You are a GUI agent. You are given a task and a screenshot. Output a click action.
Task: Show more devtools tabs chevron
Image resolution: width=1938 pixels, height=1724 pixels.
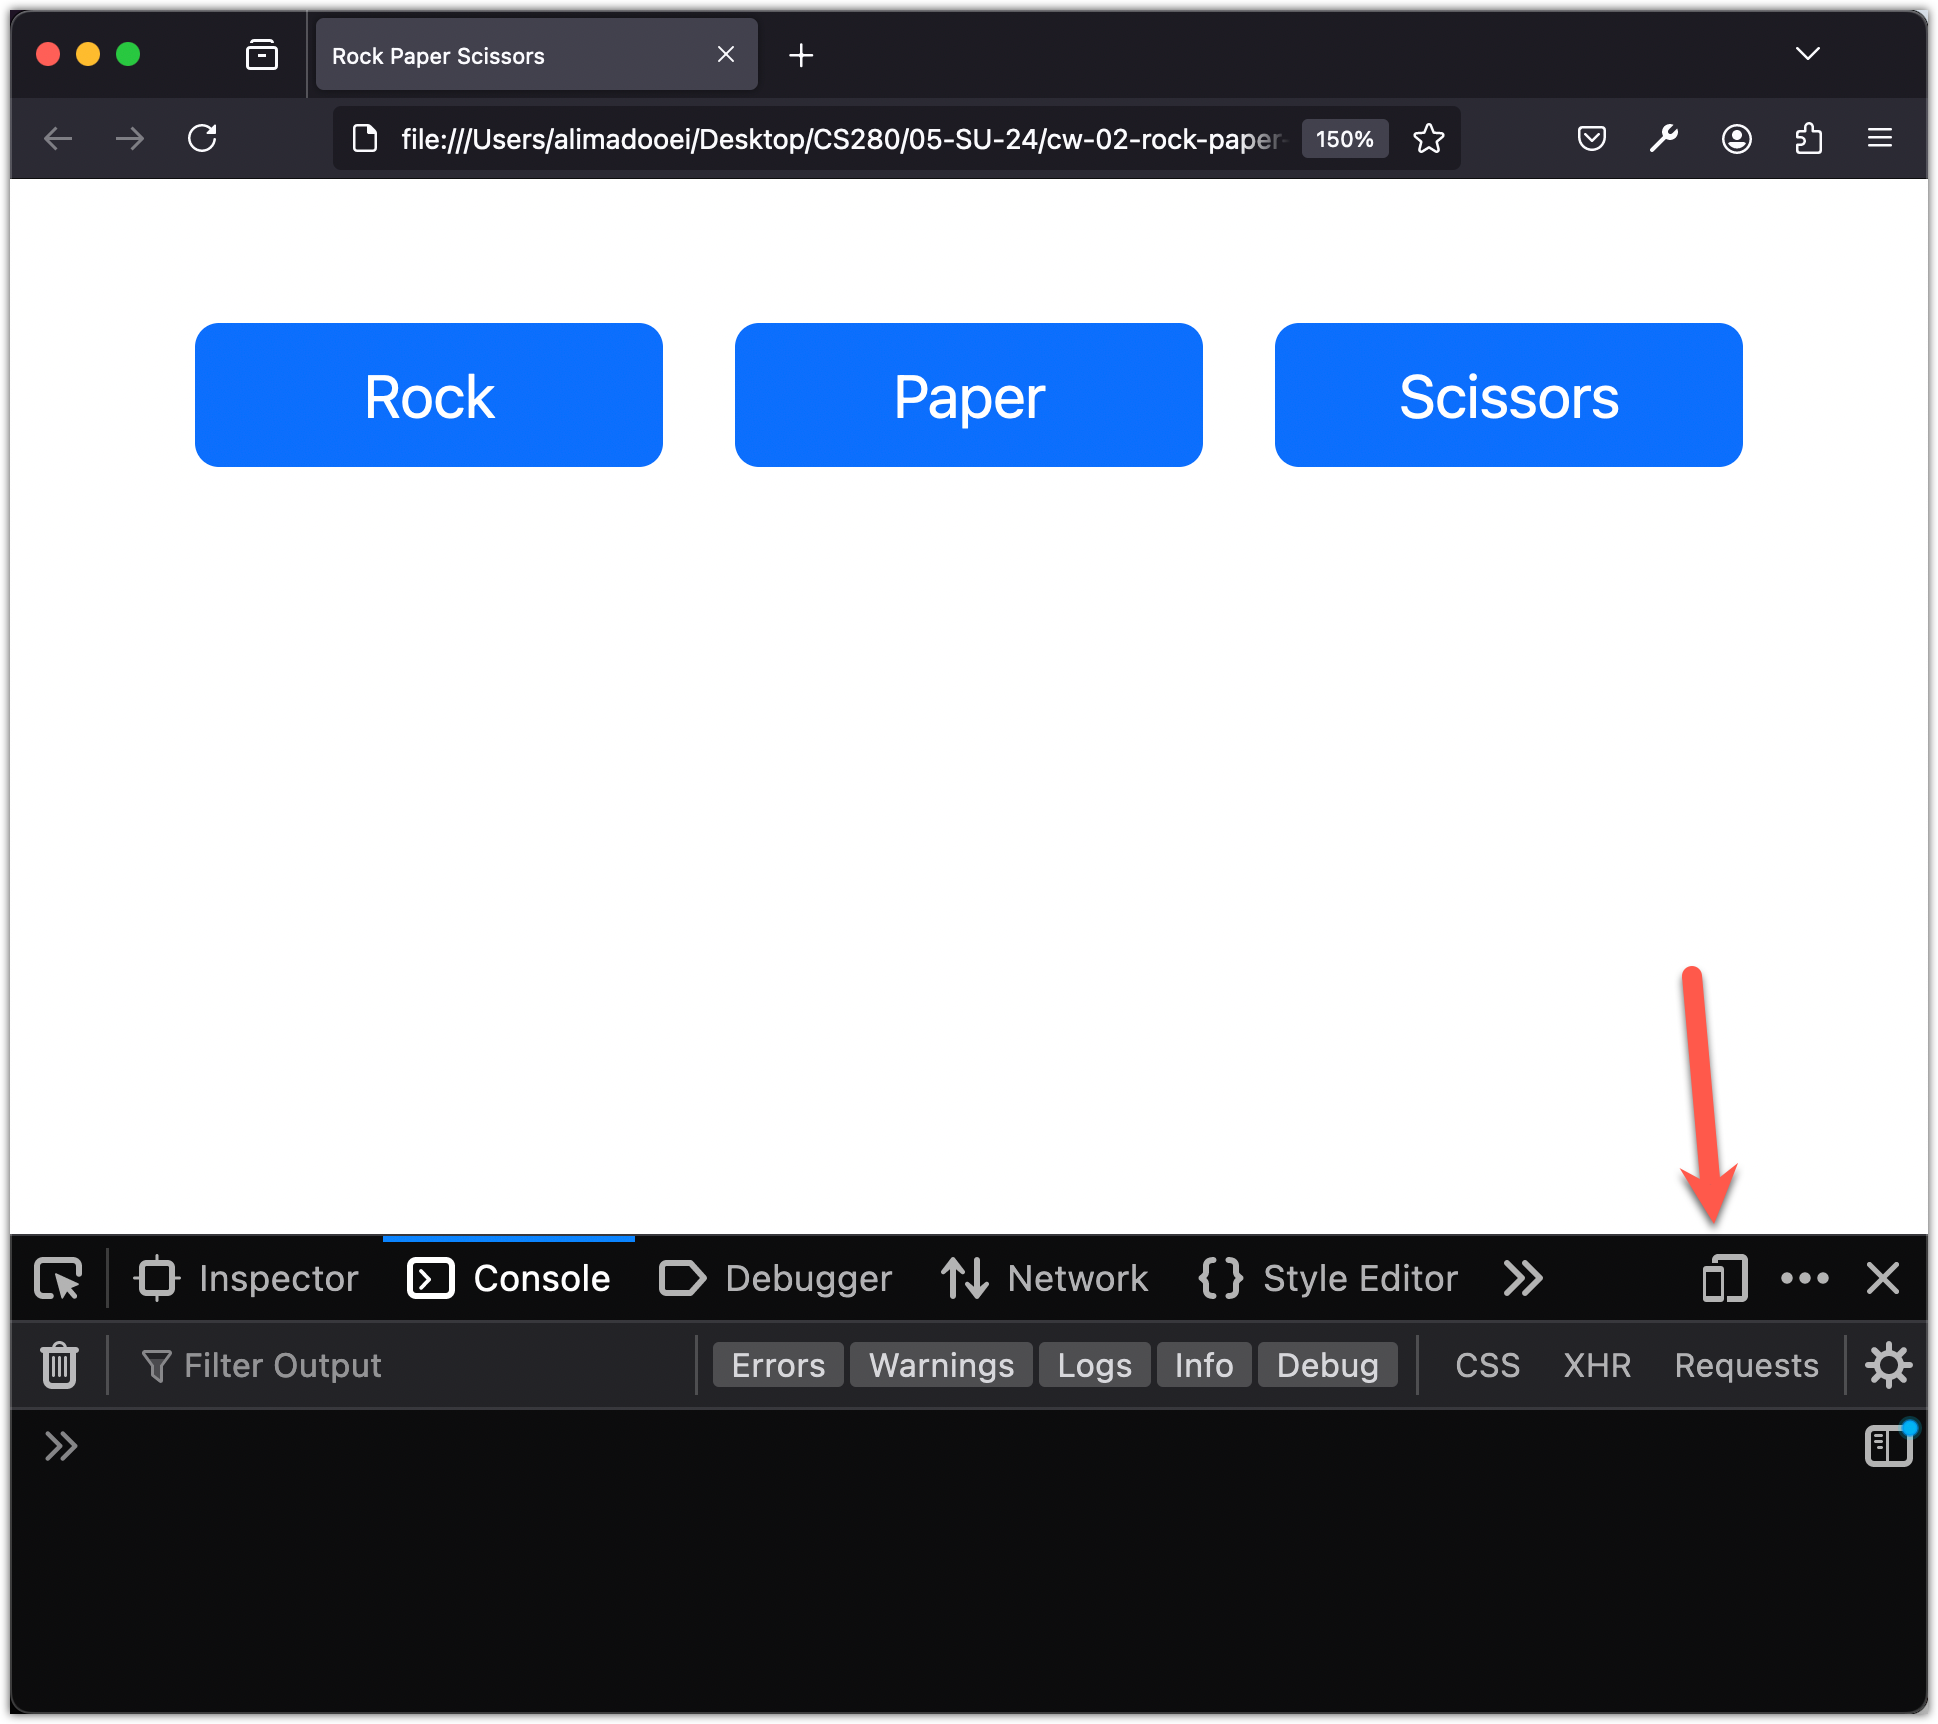1523,1278
